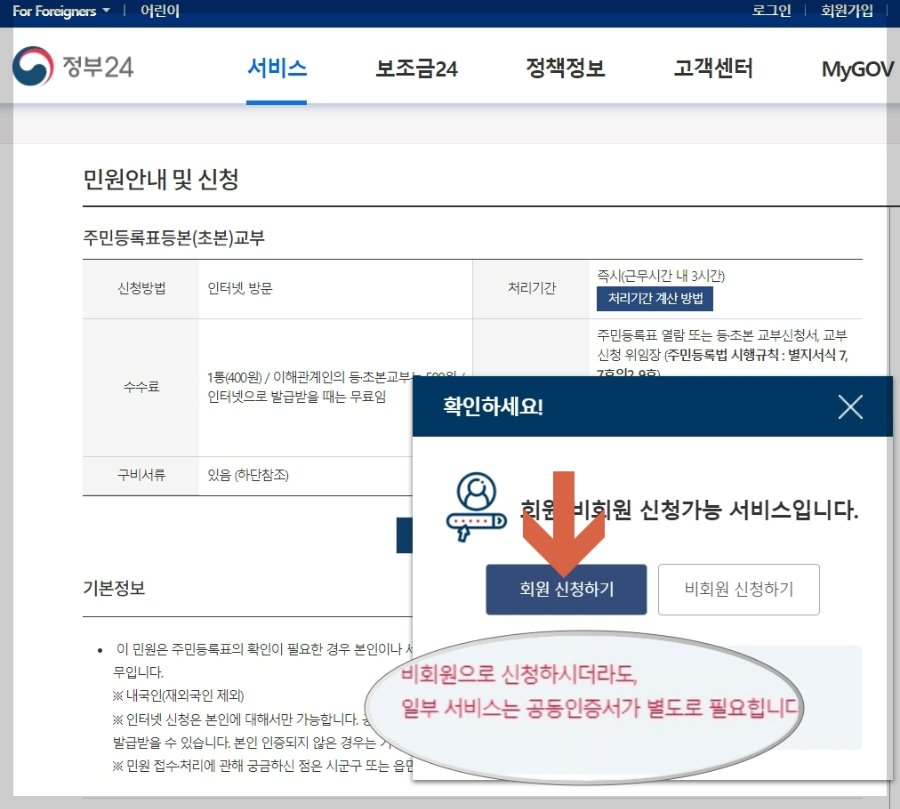Close the 확인하세요 popup with the X icon

[850, 407]
